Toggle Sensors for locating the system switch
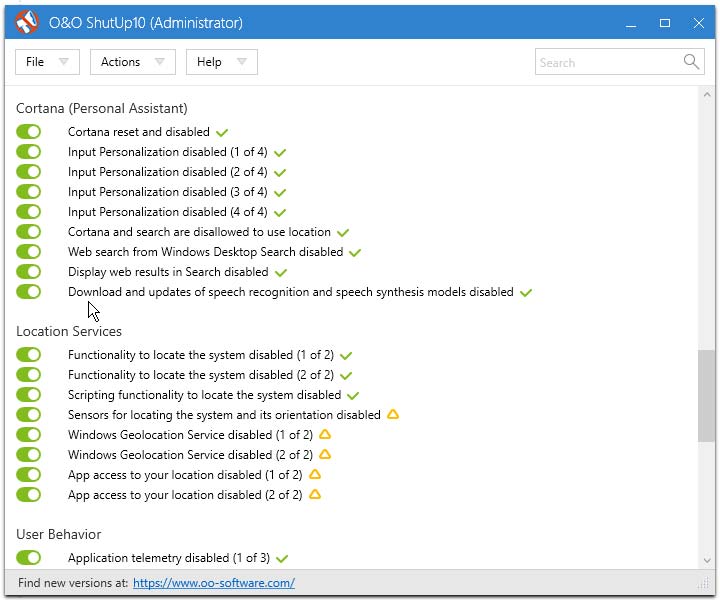720x600 pixels. click(28, 415)
